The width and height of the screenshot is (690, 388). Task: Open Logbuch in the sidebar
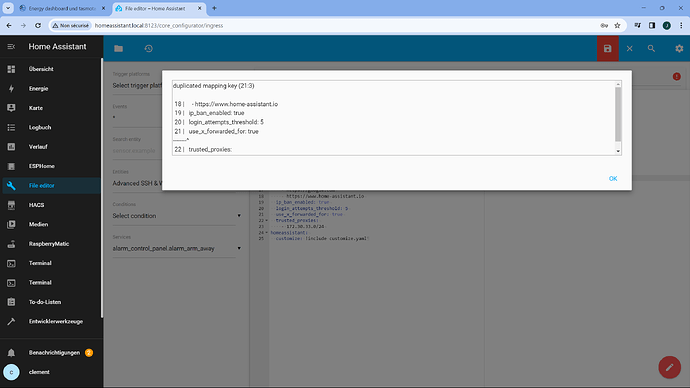pos(51,127)
